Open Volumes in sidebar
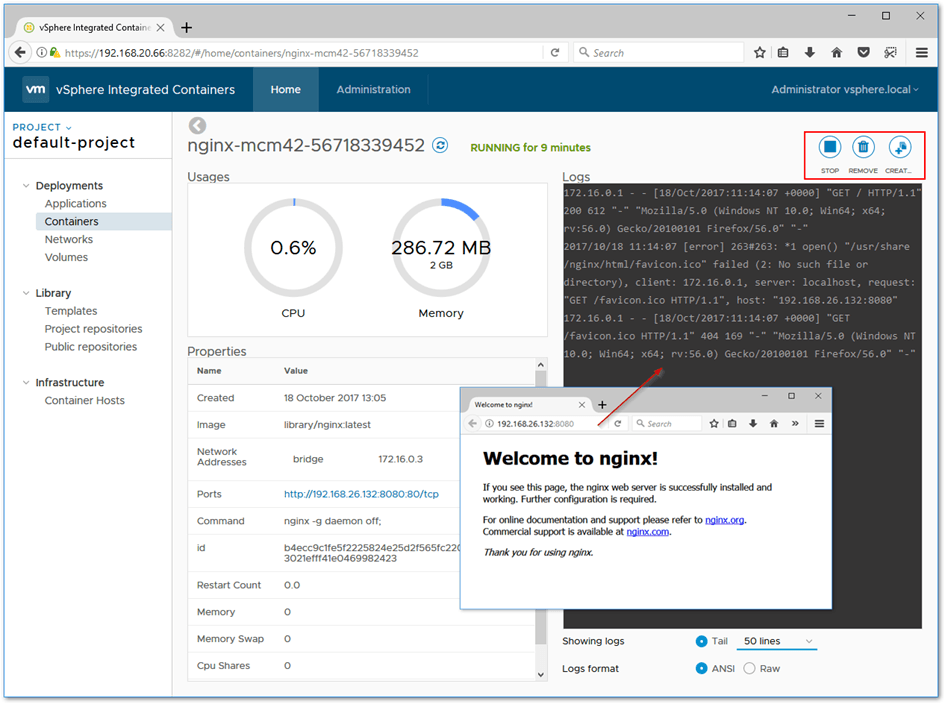The height and width of the screenshot is (704, 945). point(66,257)
